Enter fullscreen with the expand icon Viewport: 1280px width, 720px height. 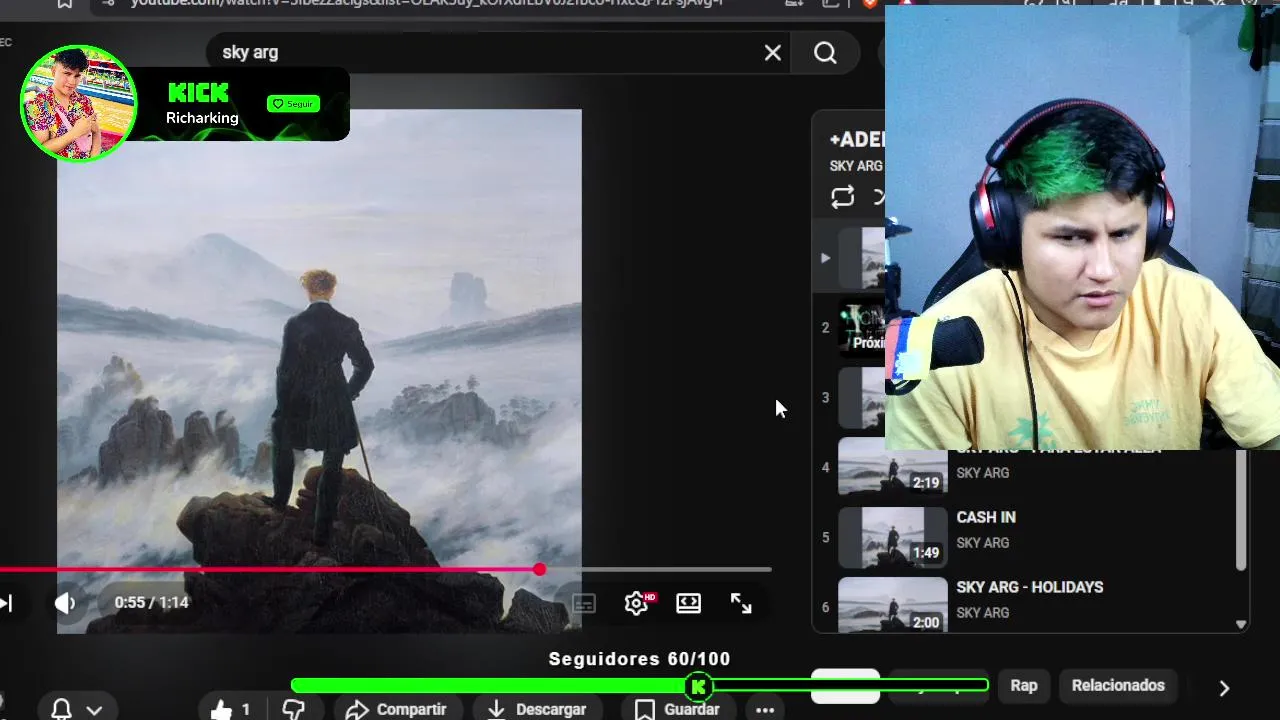741,603
